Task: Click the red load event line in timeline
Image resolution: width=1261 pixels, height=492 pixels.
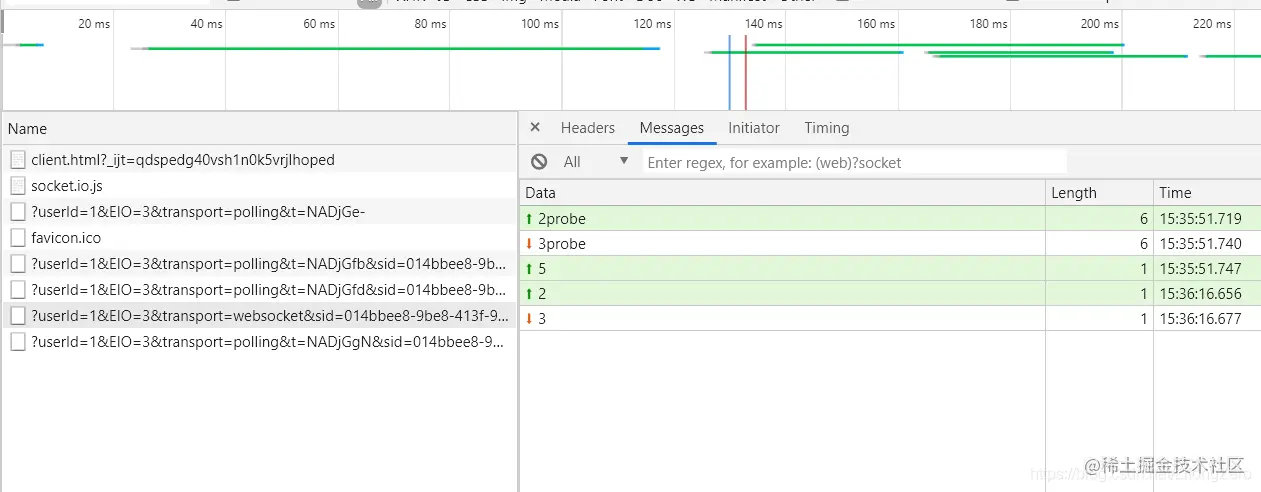Action: pos(746,72)
